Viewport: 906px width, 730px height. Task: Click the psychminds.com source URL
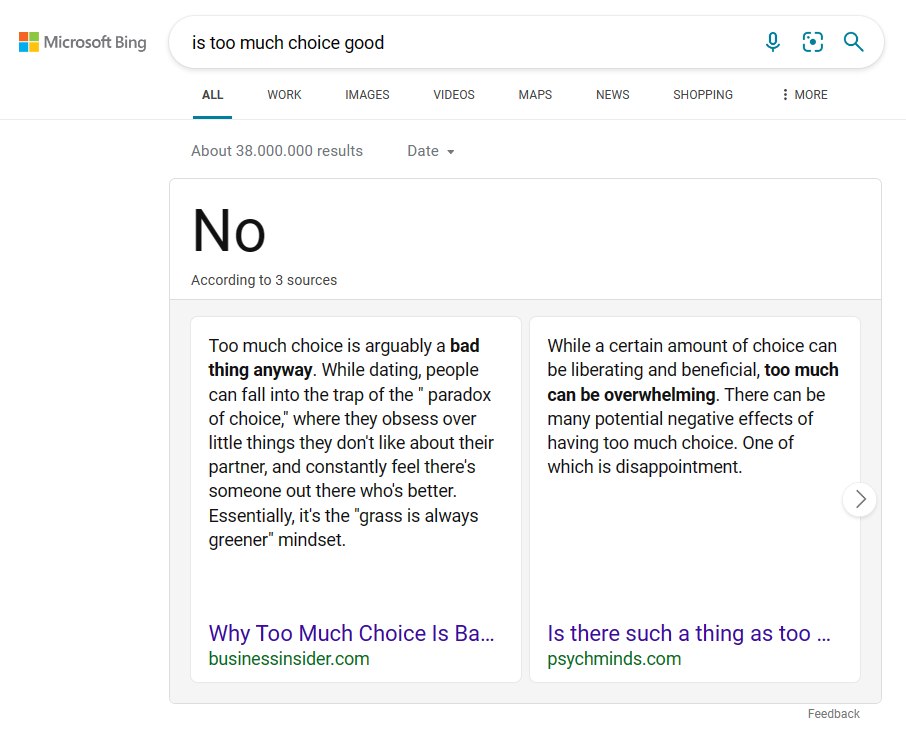pos(614,659)
